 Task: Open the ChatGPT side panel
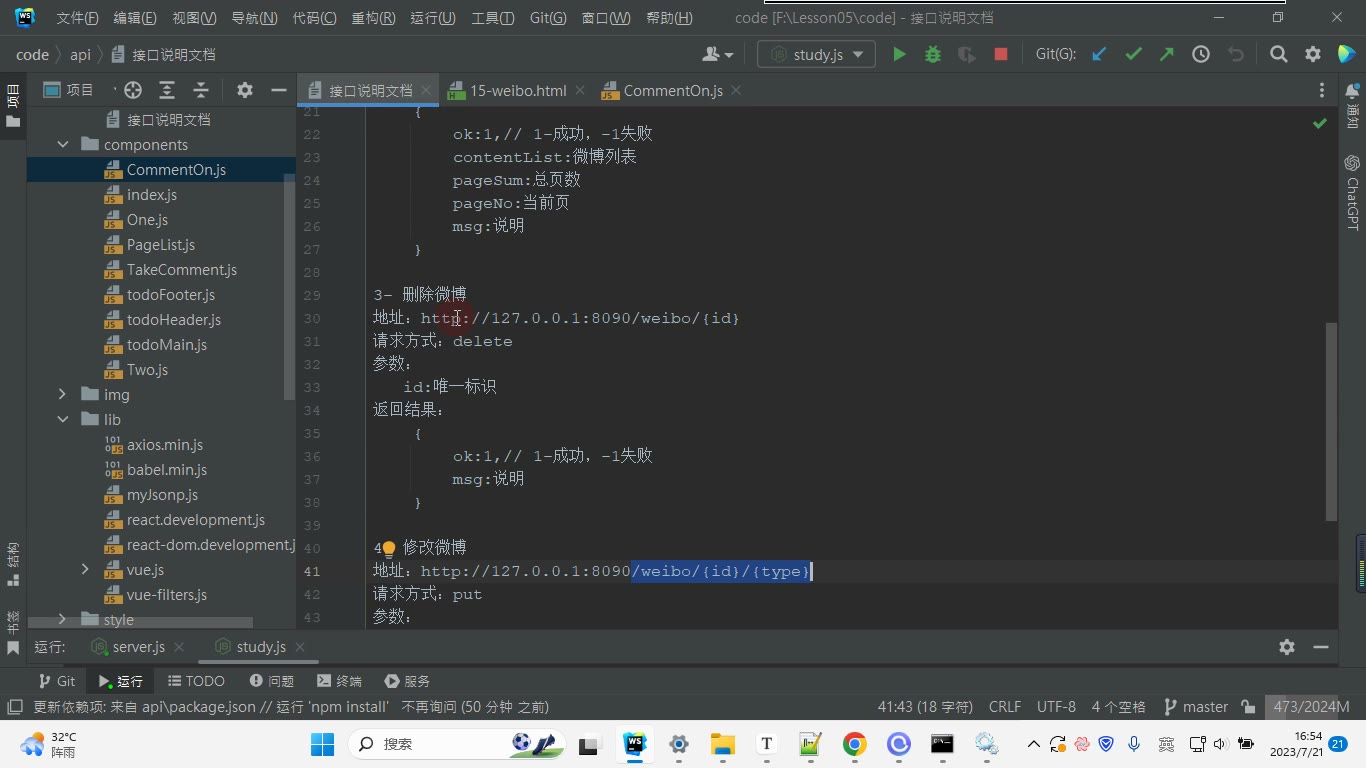point(1352,193)
